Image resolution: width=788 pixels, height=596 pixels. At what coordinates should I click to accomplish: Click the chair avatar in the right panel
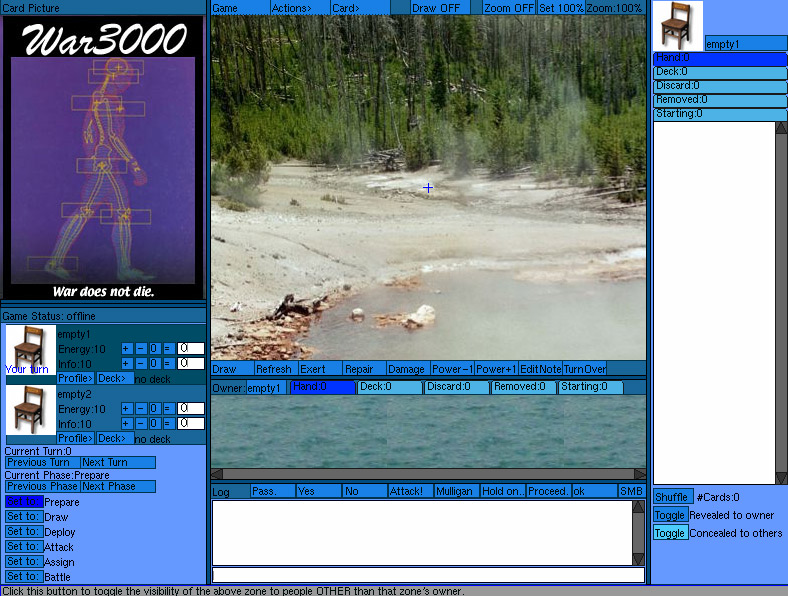[677, 26]
